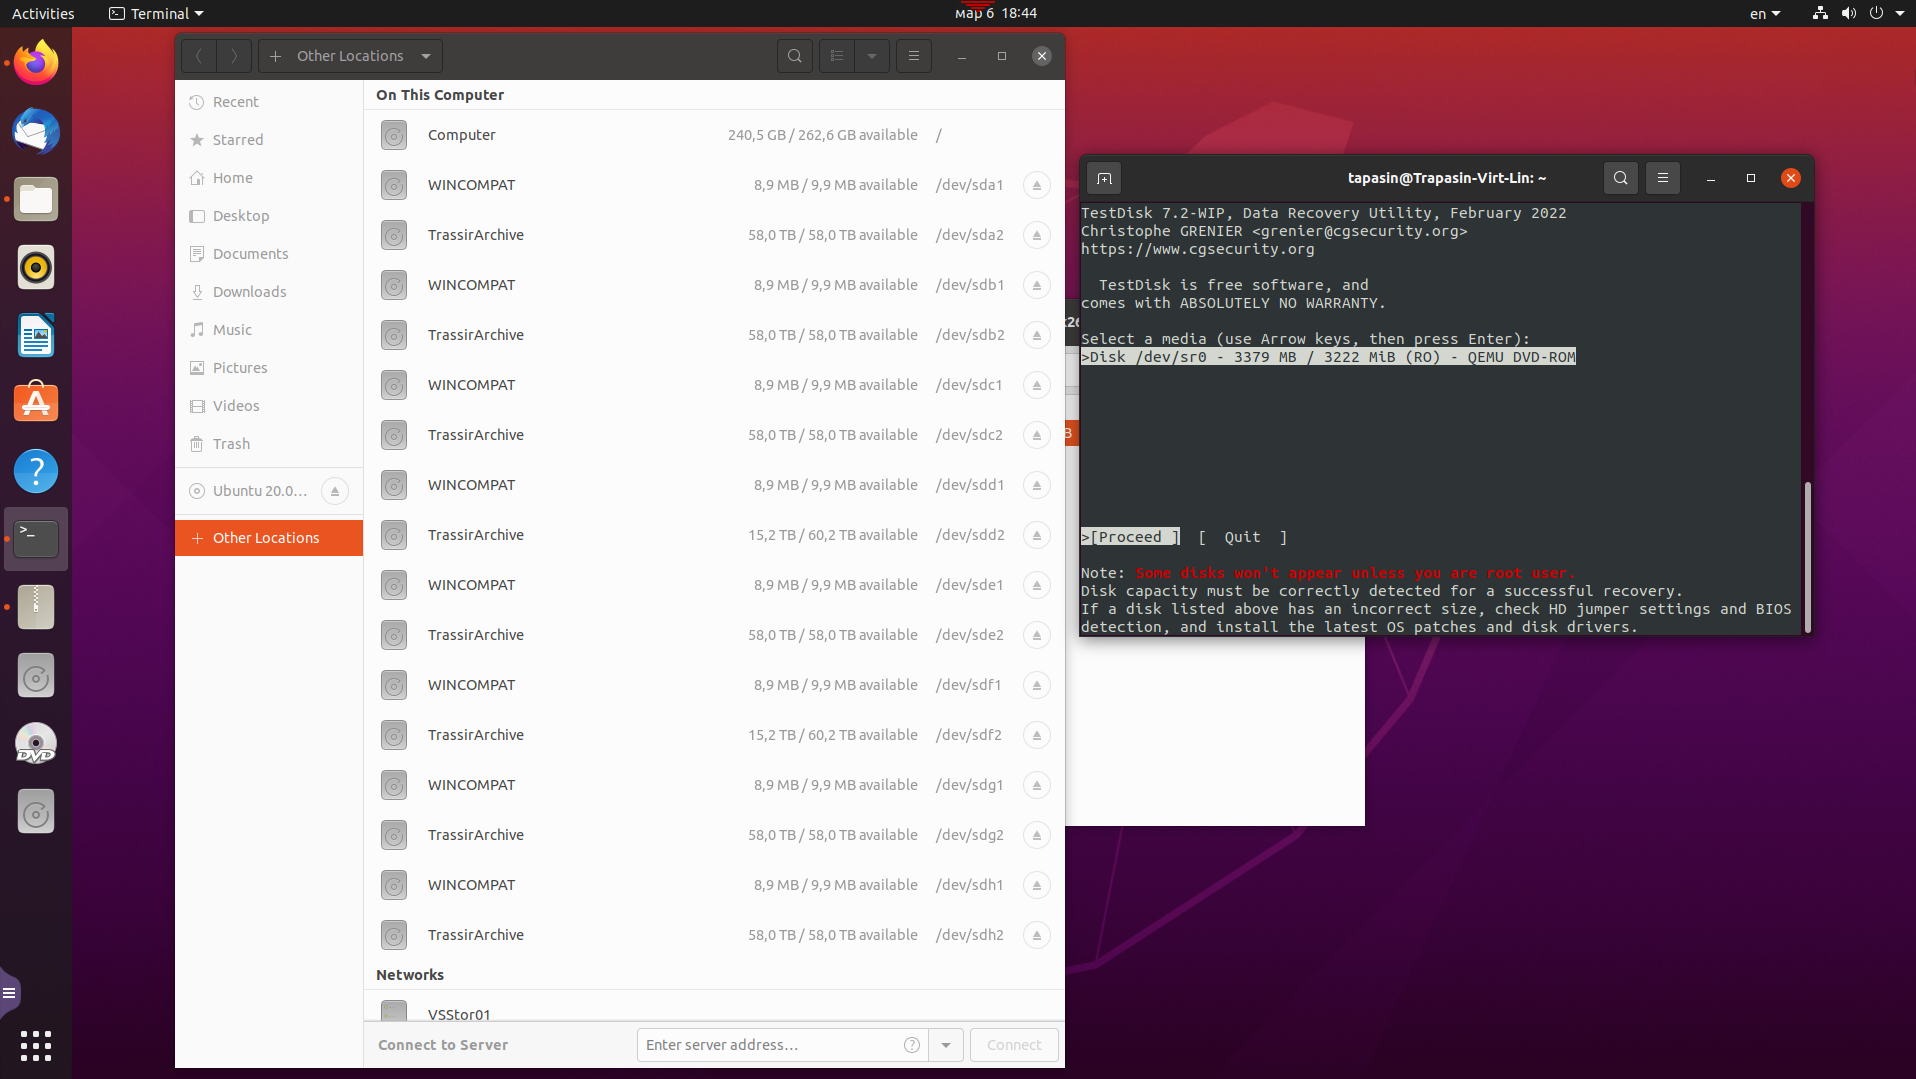Click the volume icon in top bar
The height and width of the screenshot is (1079, 1916).
pyautogui.click(x=1848, y=13)
